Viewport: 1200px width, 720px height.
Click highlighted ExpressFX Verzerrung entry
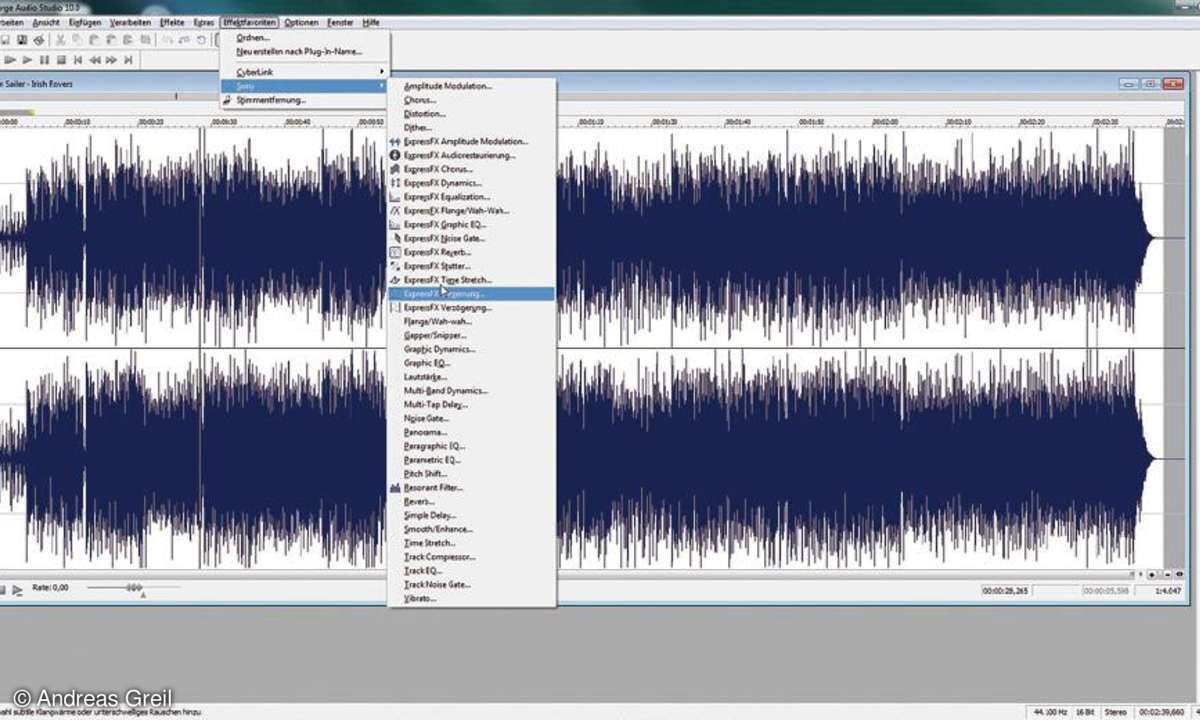471,294
